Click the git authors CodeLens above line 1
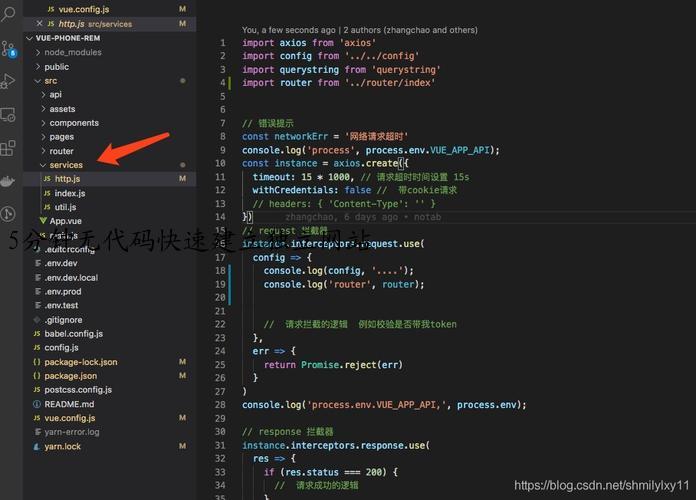696x500 pixels. (x=360, y=30)
